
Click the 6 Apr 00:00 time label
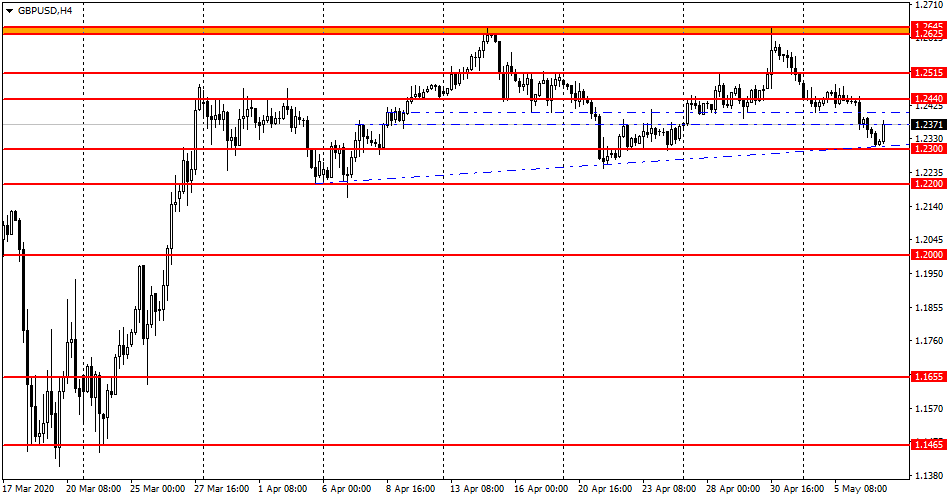click(345, 490)
